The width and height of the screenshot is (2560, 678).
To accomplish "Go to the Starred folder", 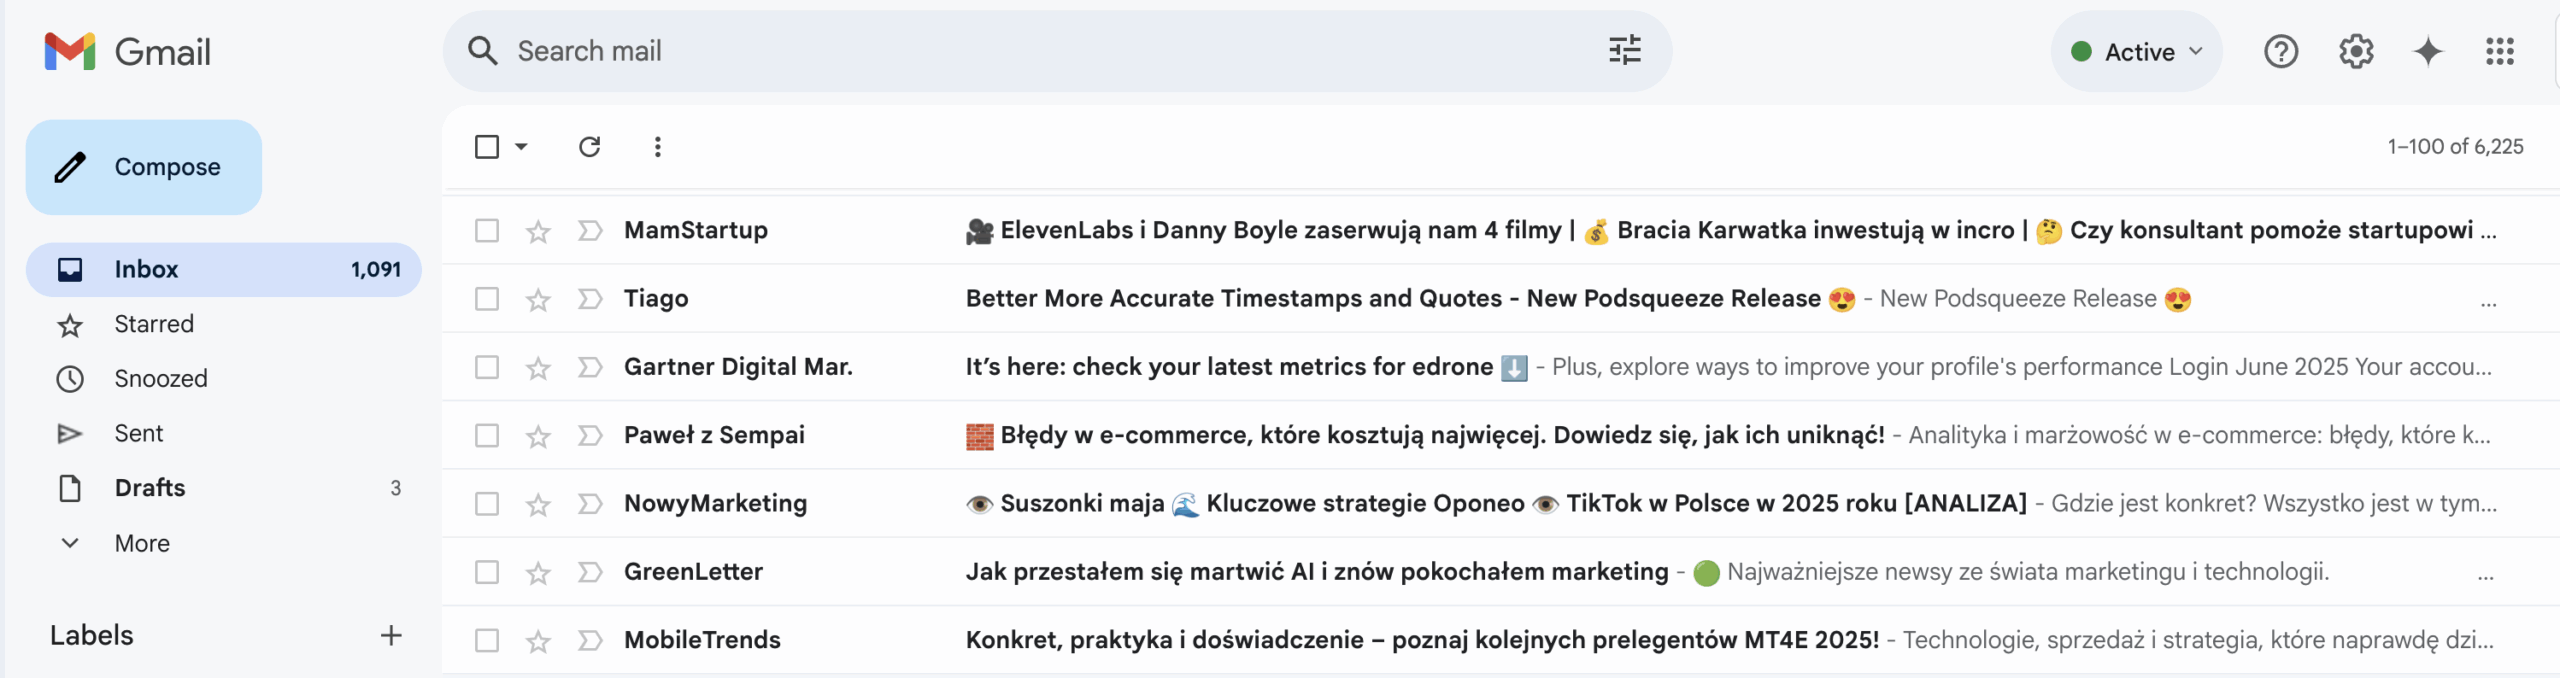I will [x=154, y=324].
